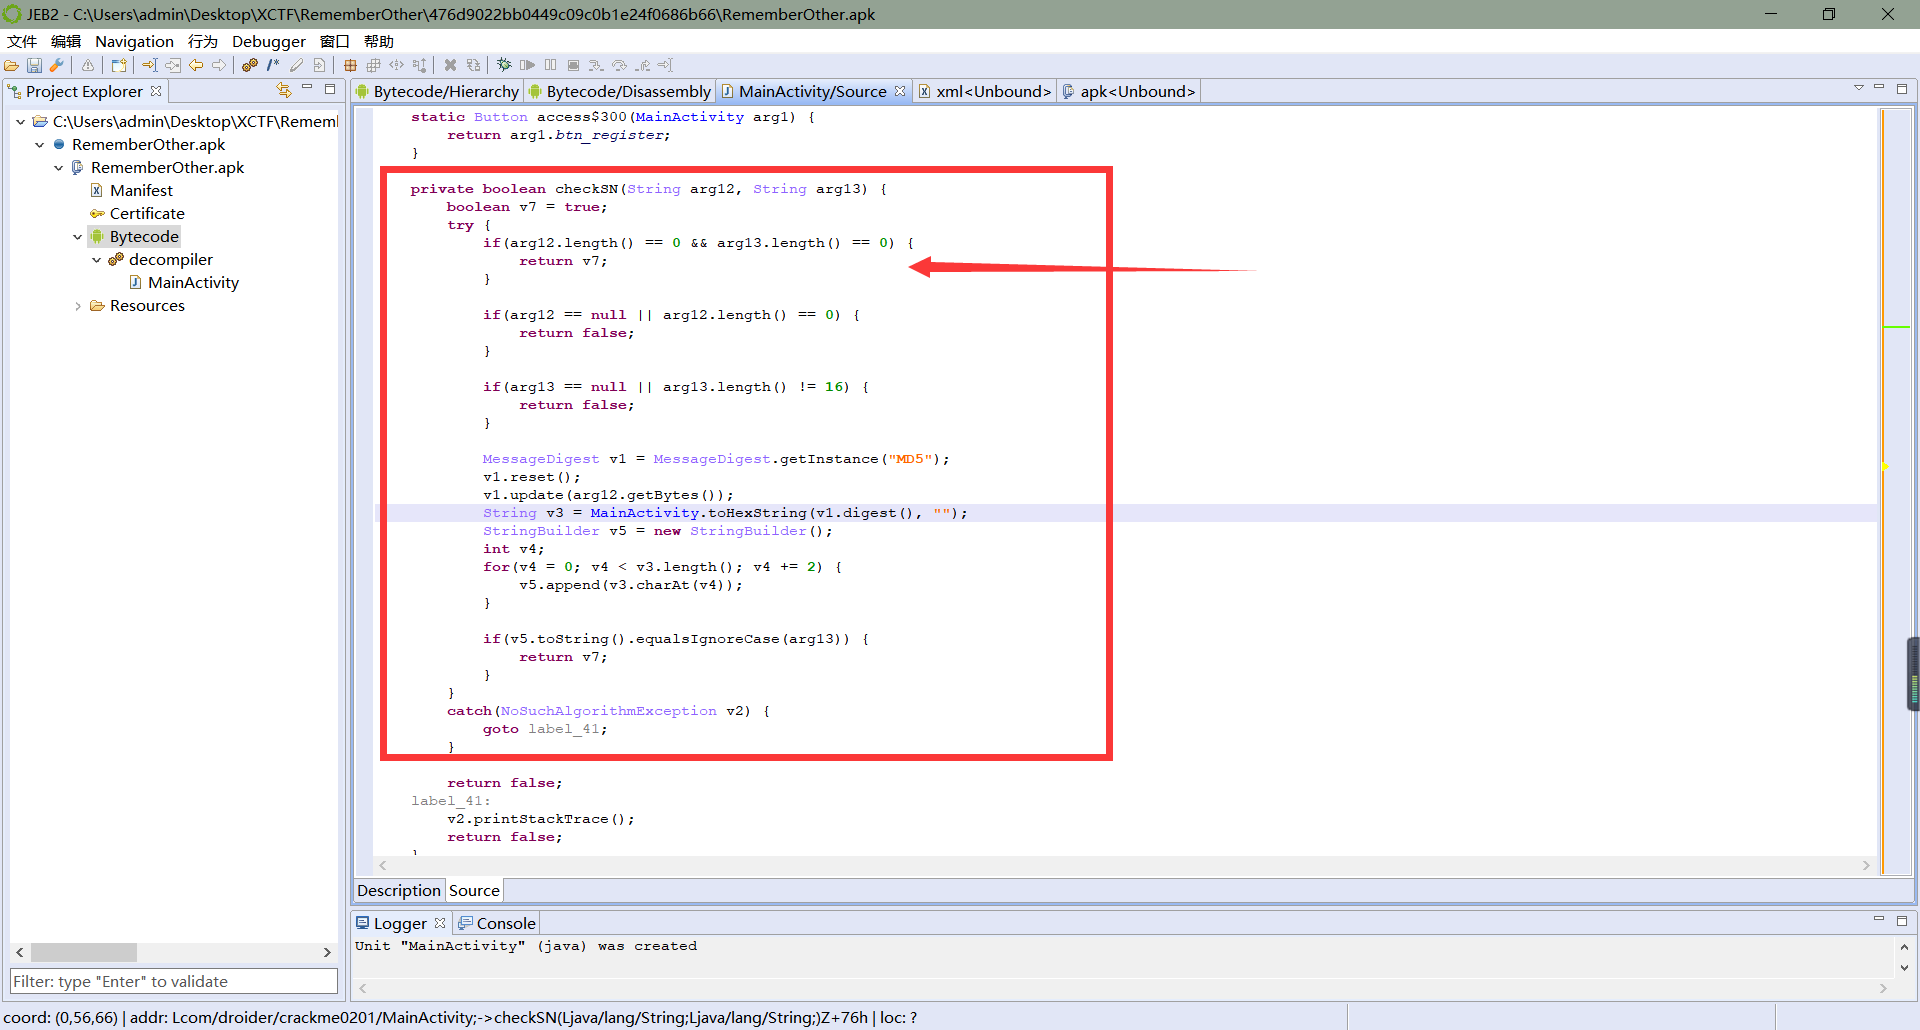Click the debugger stop square icon
1920x1030 pixels.
click(x=573, y=65)
